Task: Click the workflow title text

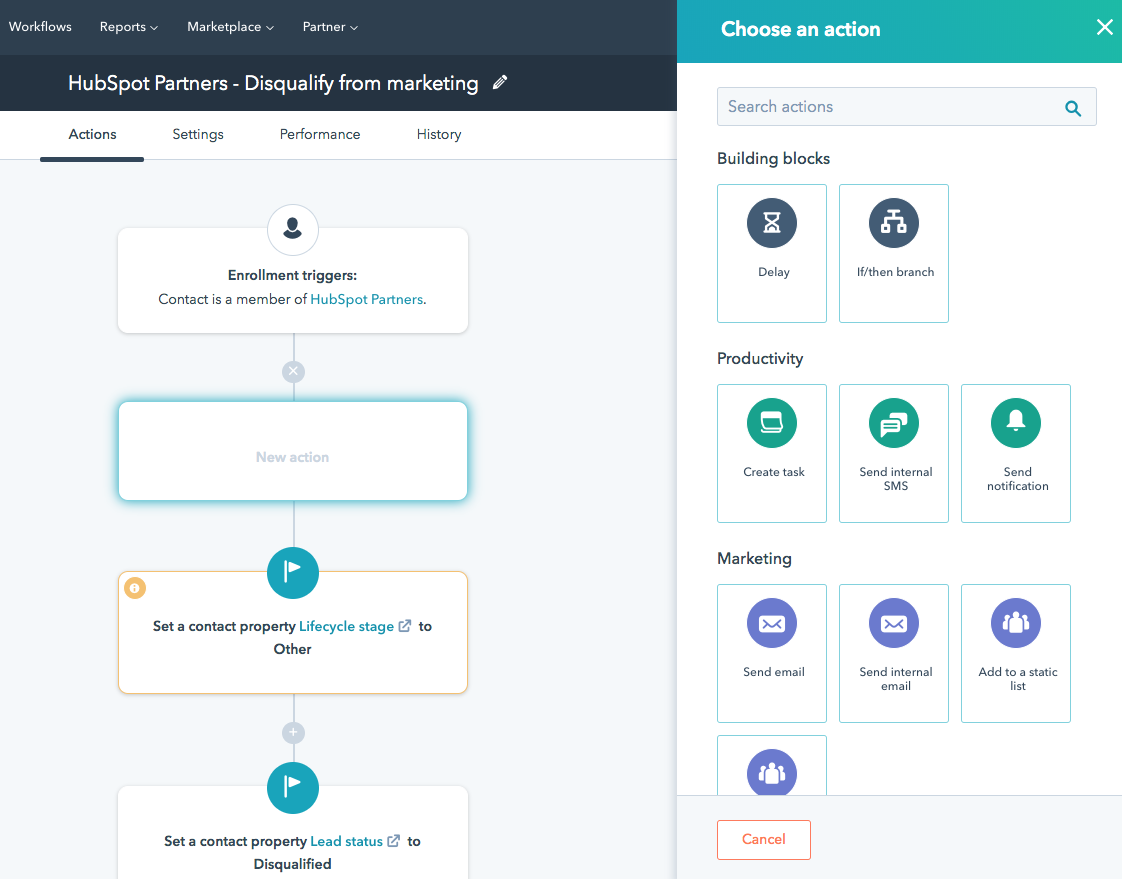Action: tap(273, 83)
